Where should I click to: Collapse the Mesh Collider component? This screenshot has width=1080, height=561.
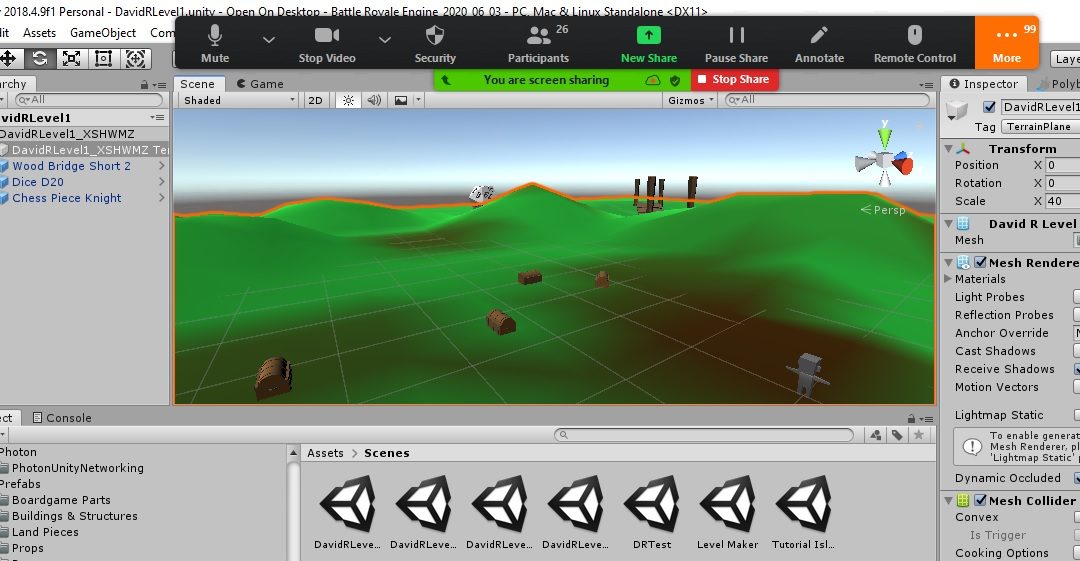point(948,500)
